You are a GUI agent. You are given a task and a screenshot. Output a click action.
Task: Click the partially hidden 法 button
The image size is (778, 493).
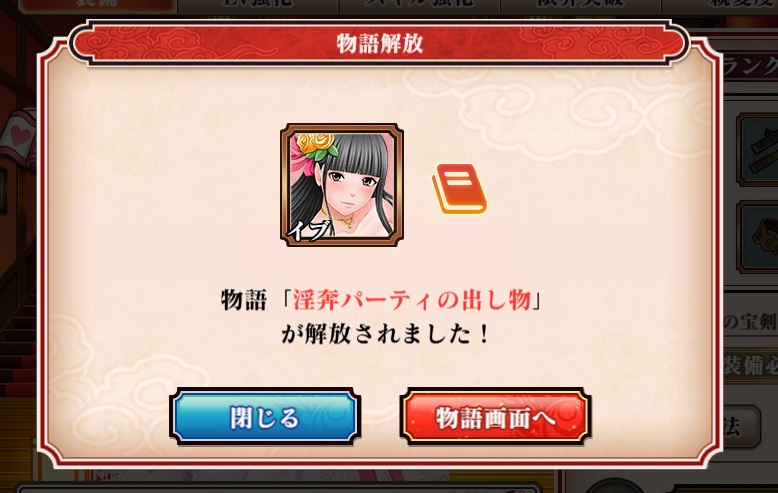click(740, 428)
